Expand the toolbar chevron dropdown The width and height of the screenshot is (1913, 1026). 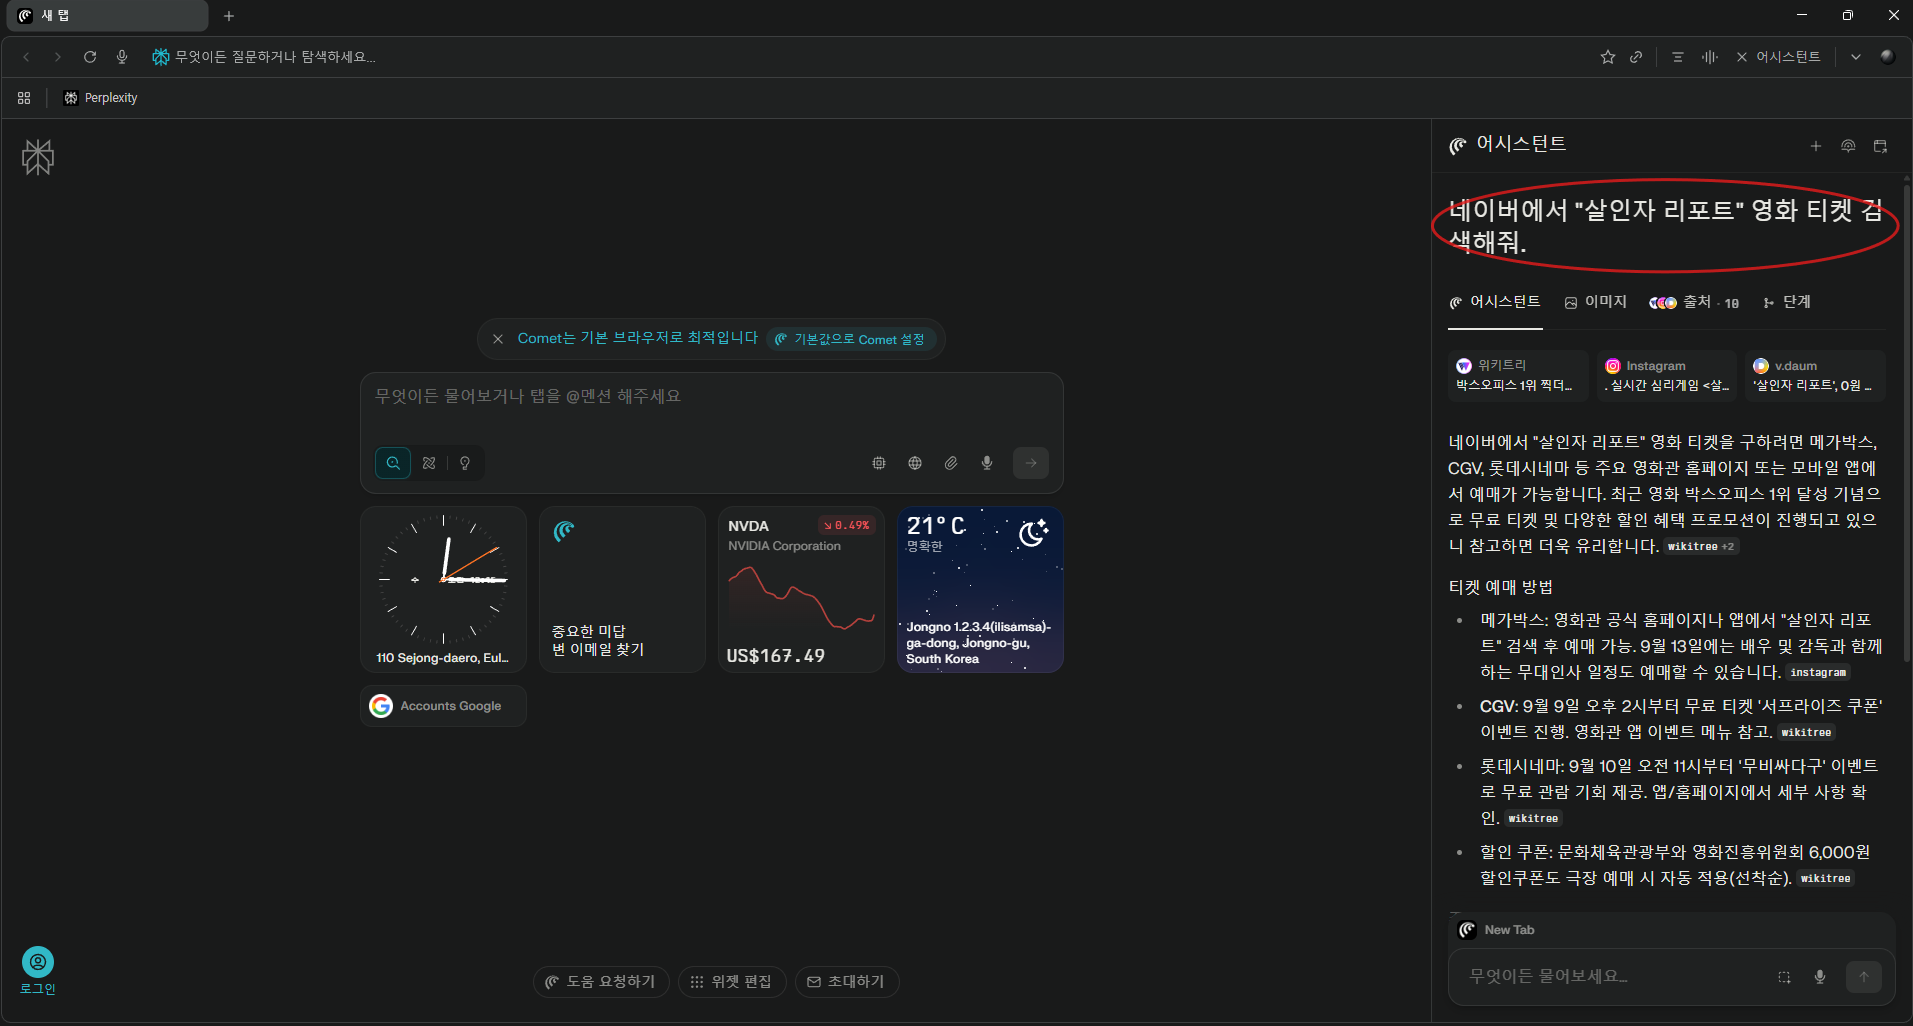point(1856,57)
